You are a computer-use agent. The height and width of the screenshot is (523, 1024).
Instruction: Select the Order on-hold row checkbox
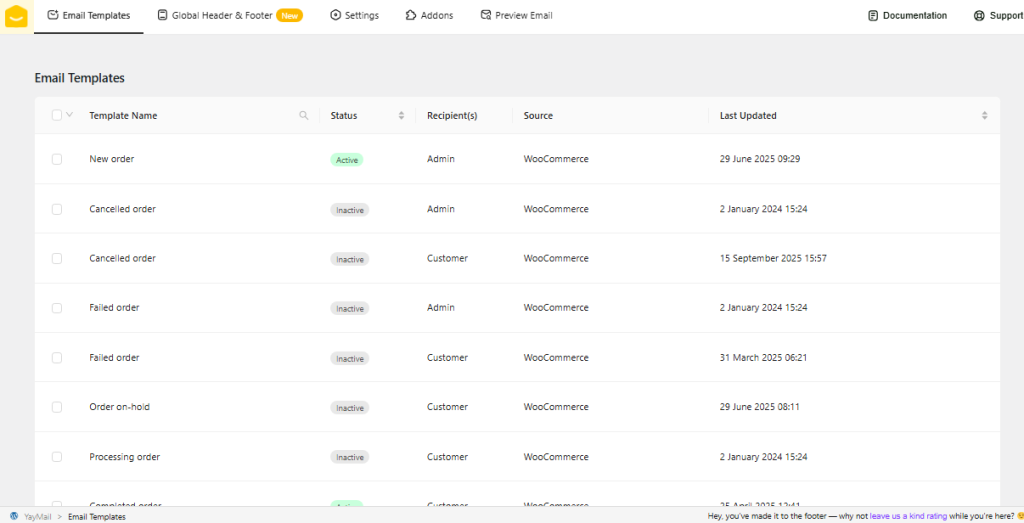tap(57, 407)
